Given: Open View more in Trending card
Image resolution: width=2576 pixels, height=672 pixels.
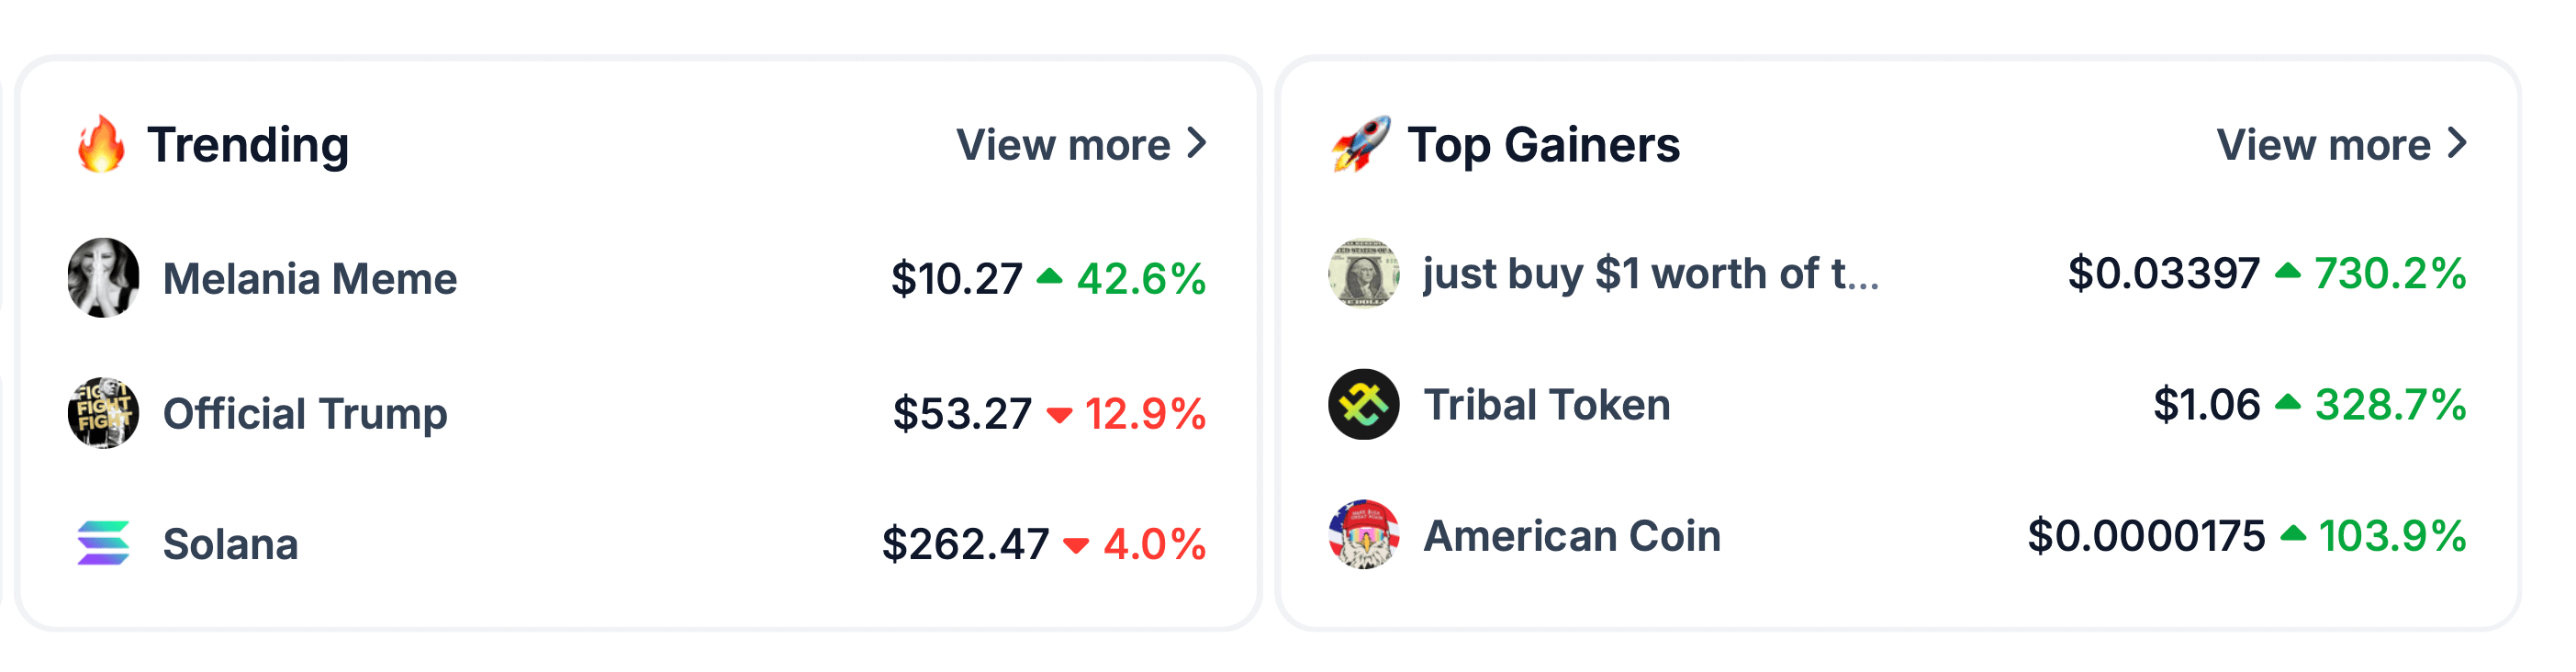Looking at the screenshot, I should pyautogui.click(x=1063, y=145).
